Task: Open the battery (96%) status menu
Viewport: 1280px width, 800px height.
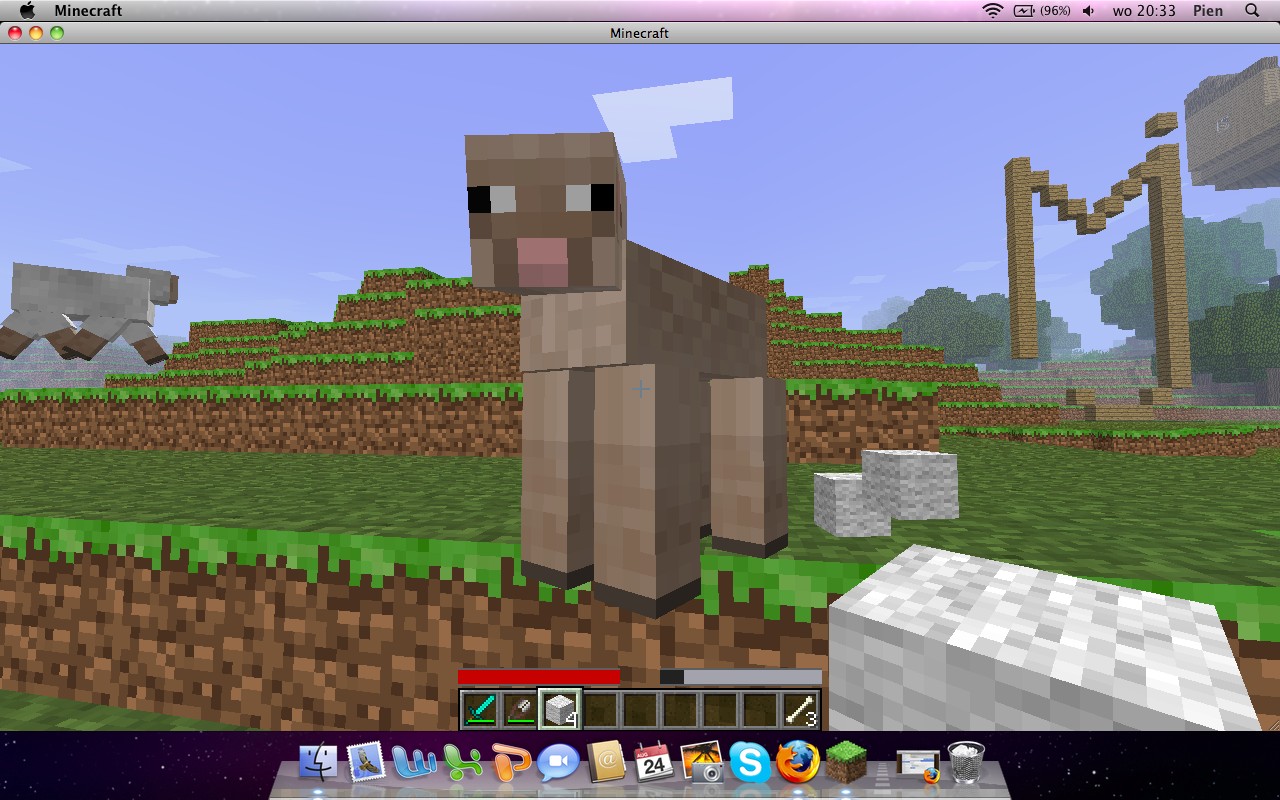Action: click(x=1040, y=11)
